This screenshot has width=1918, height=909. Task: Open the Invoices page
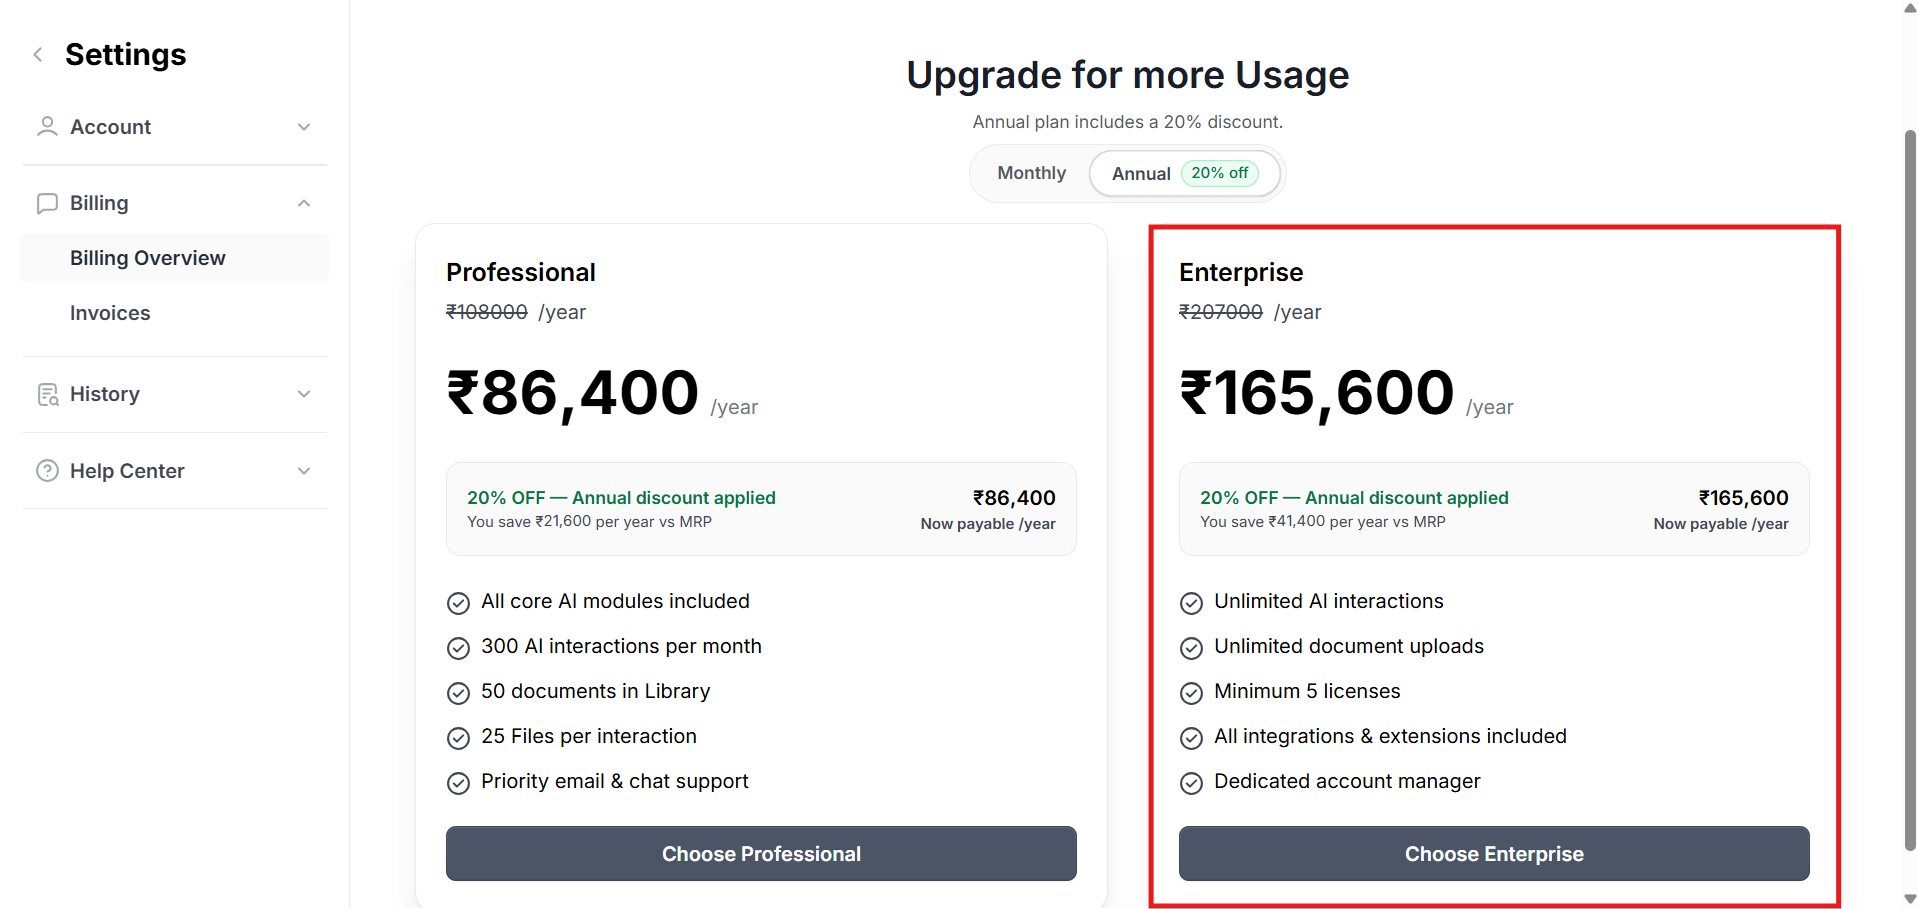110,313
